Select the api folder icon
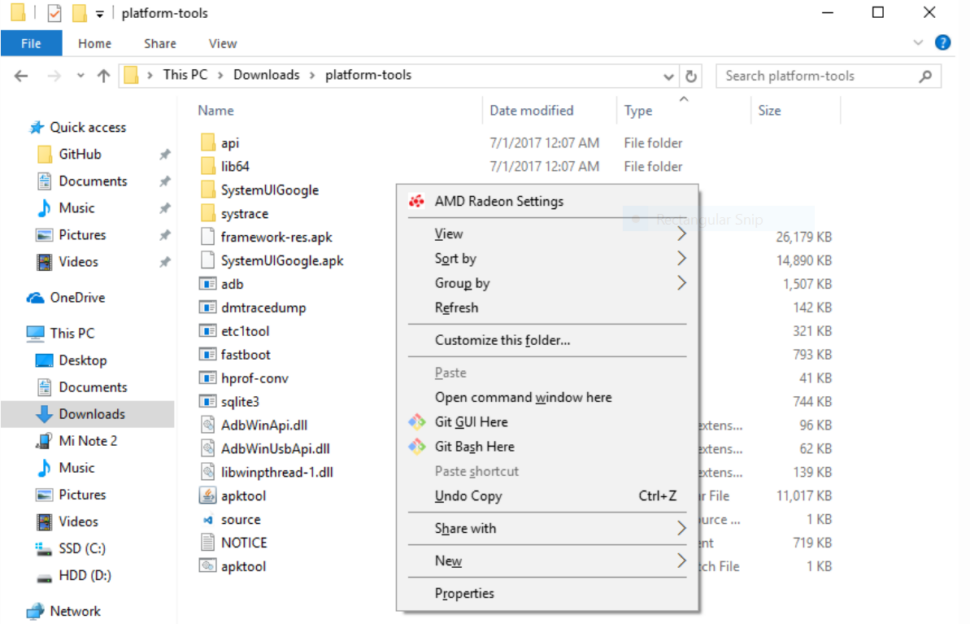Image resolution: width=970 pixels, height=624 pixels. (208, 143)
